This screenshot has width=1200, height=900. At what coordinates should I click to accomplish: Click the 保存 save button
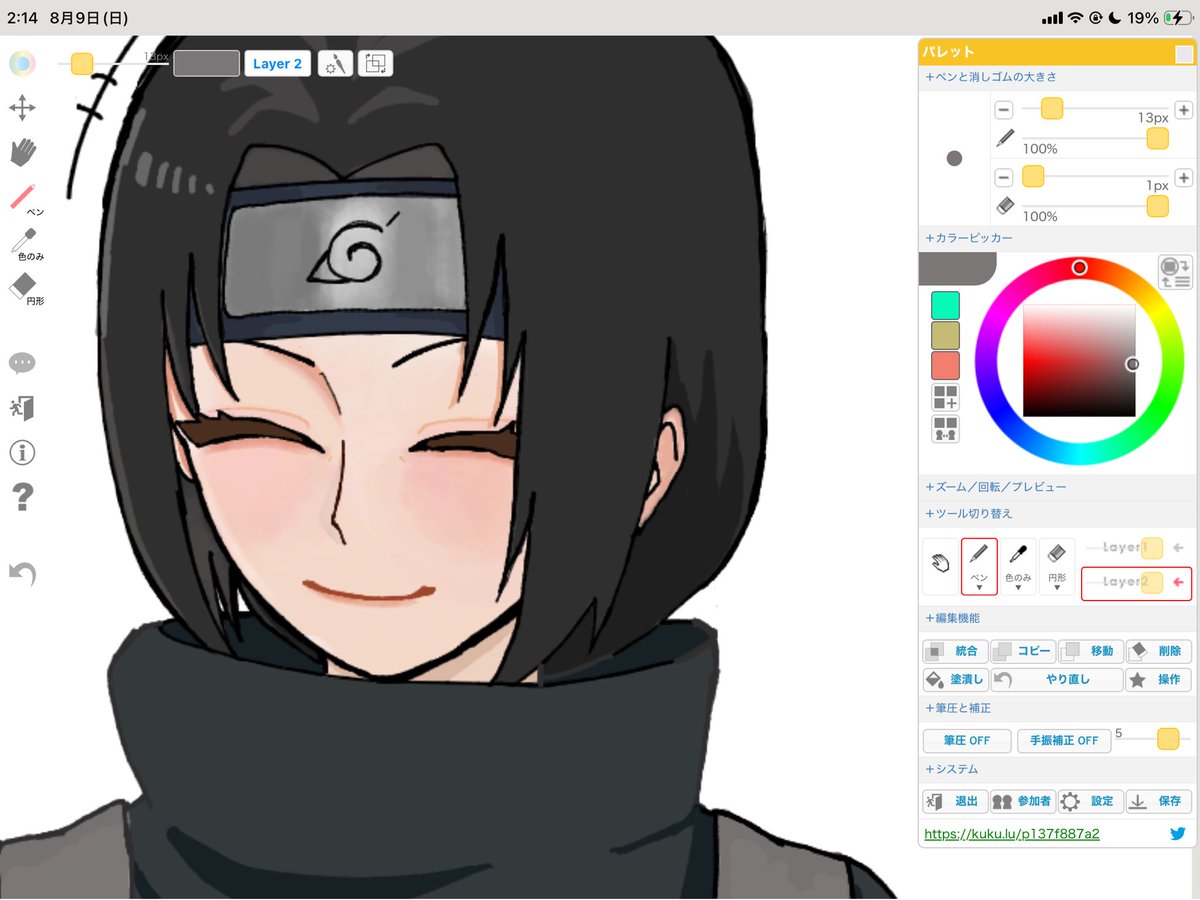click(x=1159, y=801)
